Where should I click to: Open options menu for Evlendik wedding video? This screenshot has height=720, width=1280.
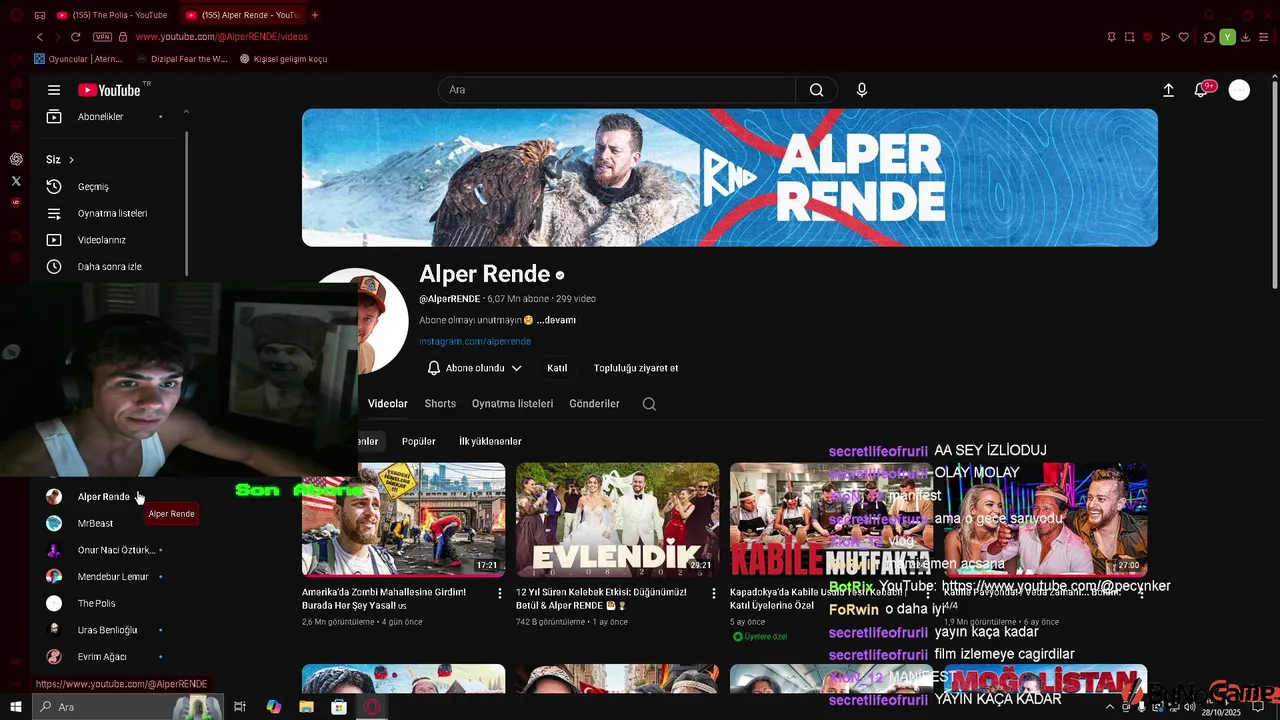coord(714,593)
